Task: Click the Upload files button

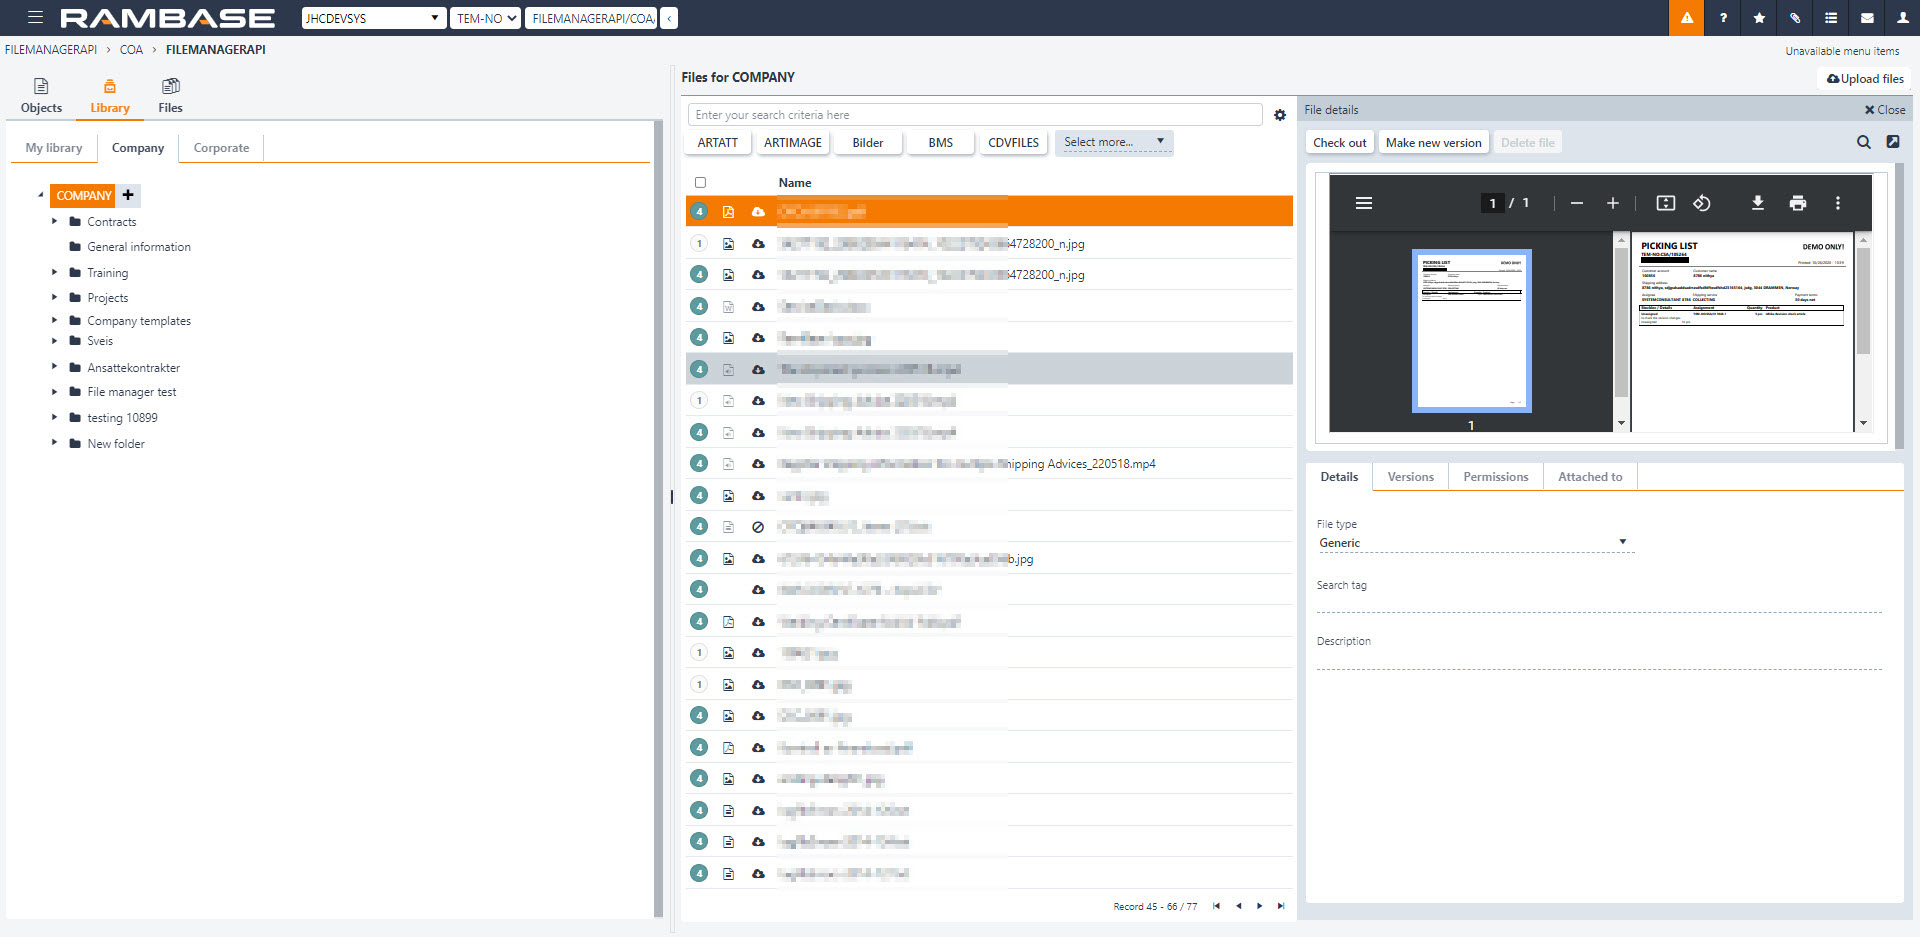Action: pyautogui.click(x=1864, y=79)
